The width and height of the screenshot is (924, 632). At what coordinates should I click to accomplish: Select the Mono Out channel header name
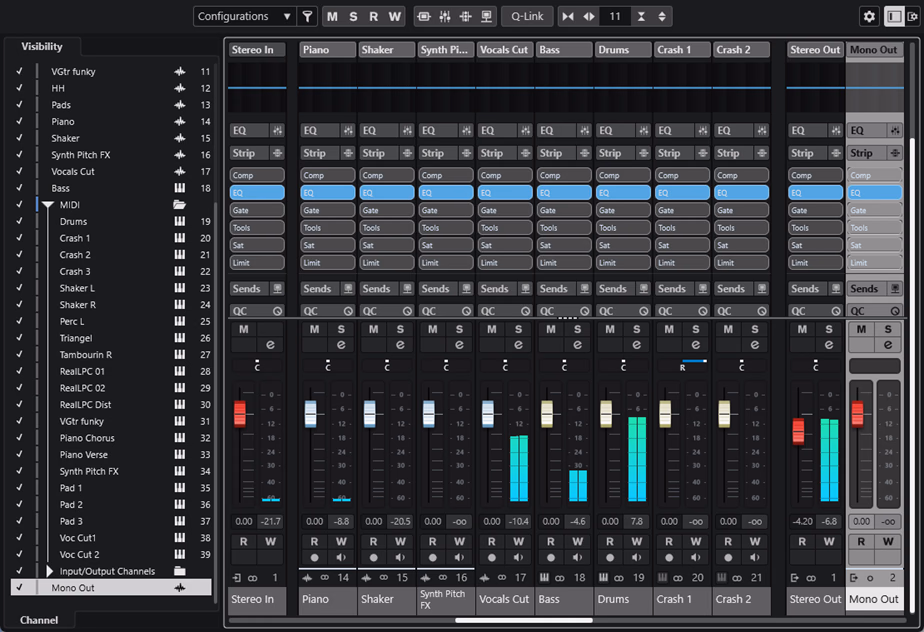pos(874,50)
